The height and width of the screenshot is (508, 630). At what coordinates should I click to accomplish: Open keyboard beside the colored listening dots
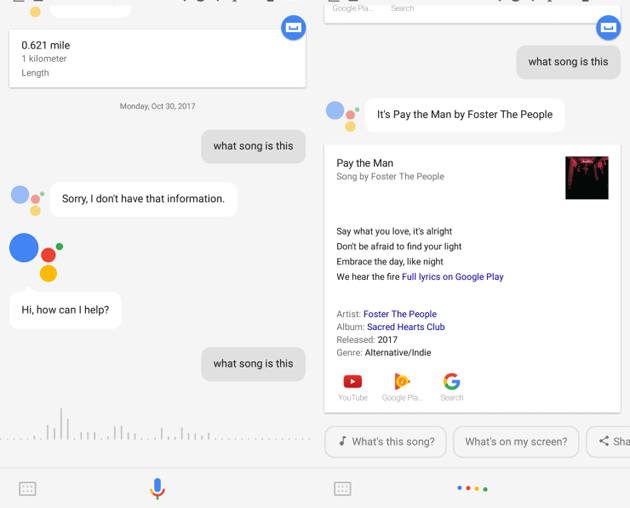point(342,488)
